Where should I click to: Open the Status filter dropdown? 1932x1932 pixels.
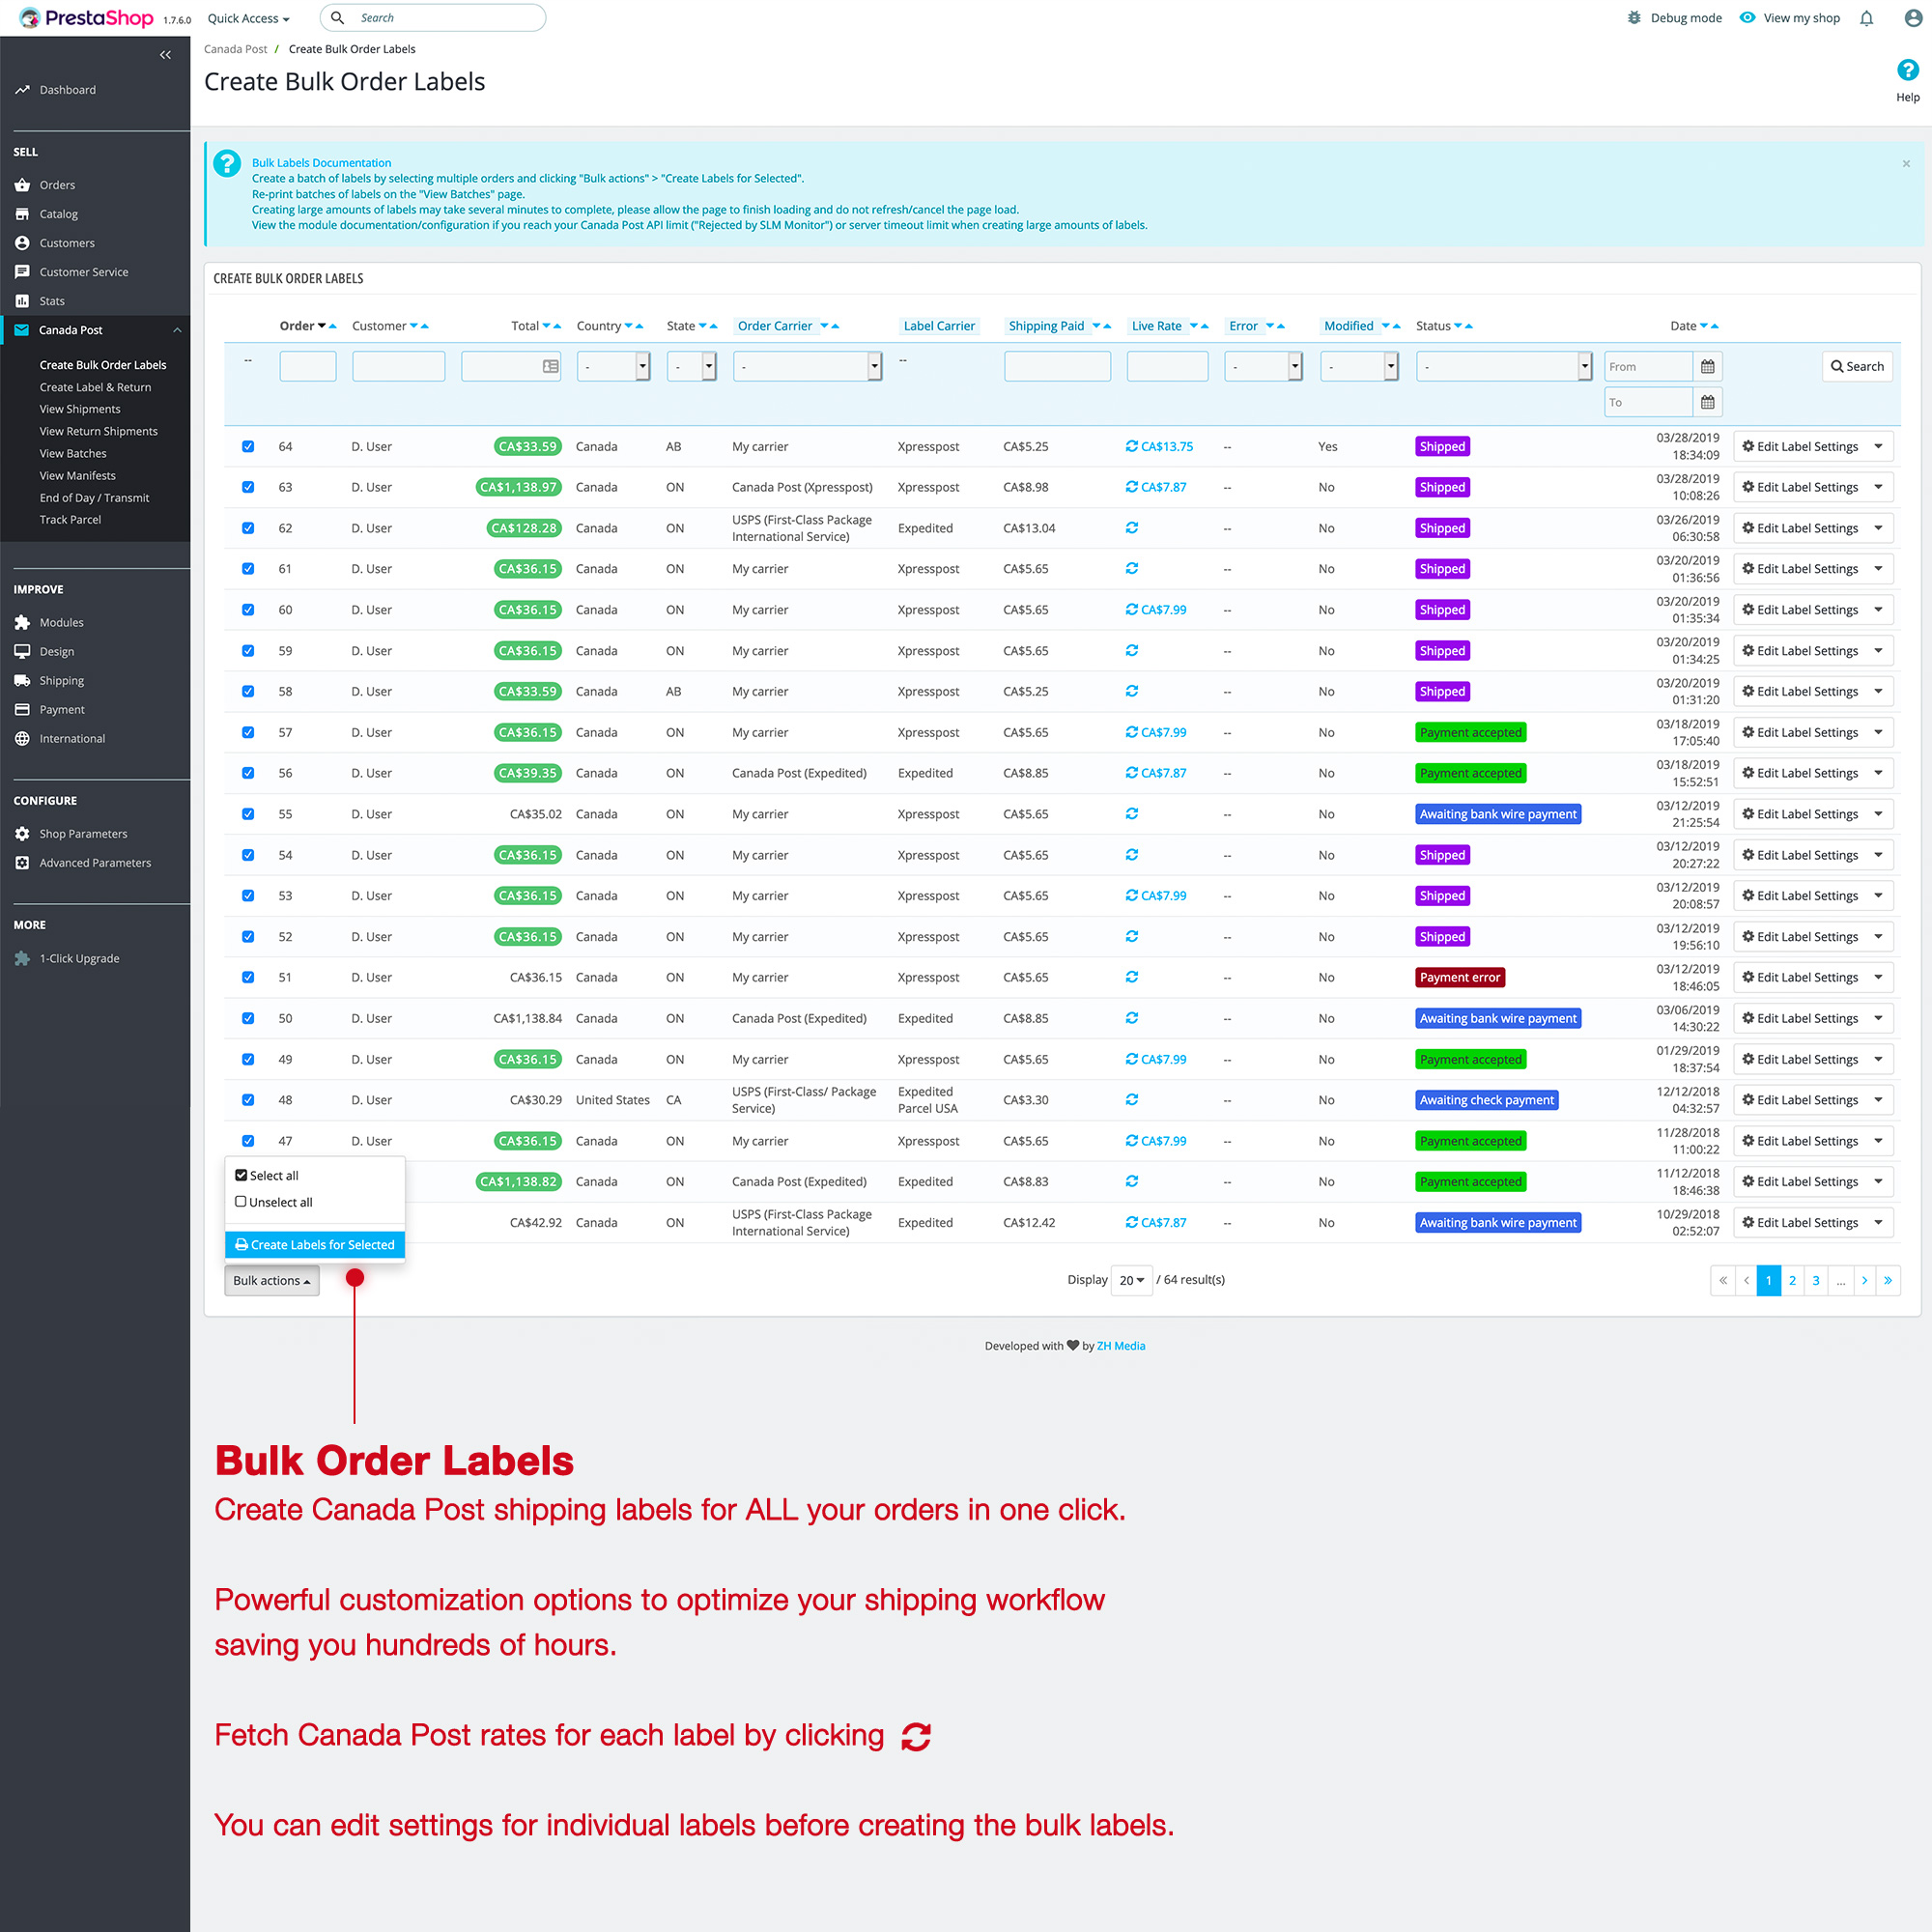coord(1503,366)
